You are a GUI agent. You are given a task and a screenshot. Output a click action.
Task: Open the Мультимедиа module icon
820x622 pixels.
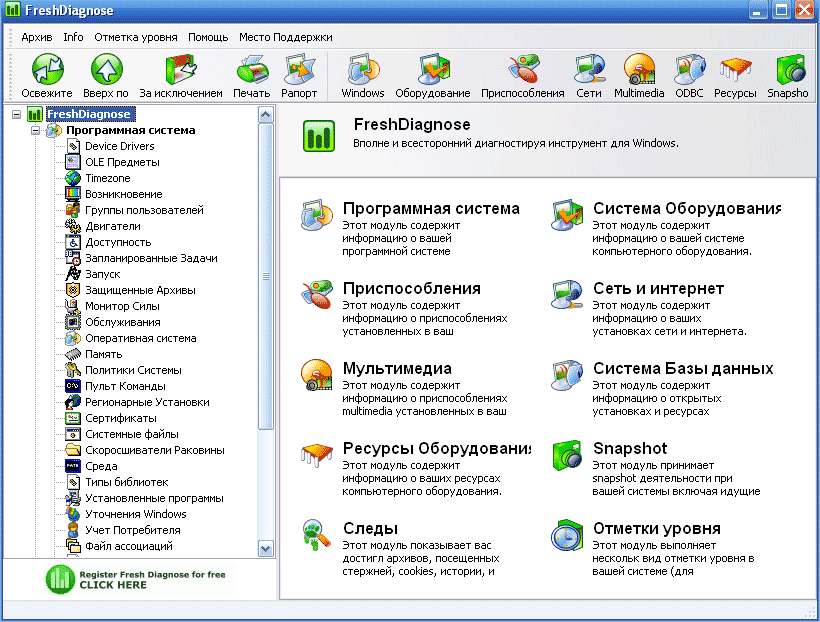point(317,375)
